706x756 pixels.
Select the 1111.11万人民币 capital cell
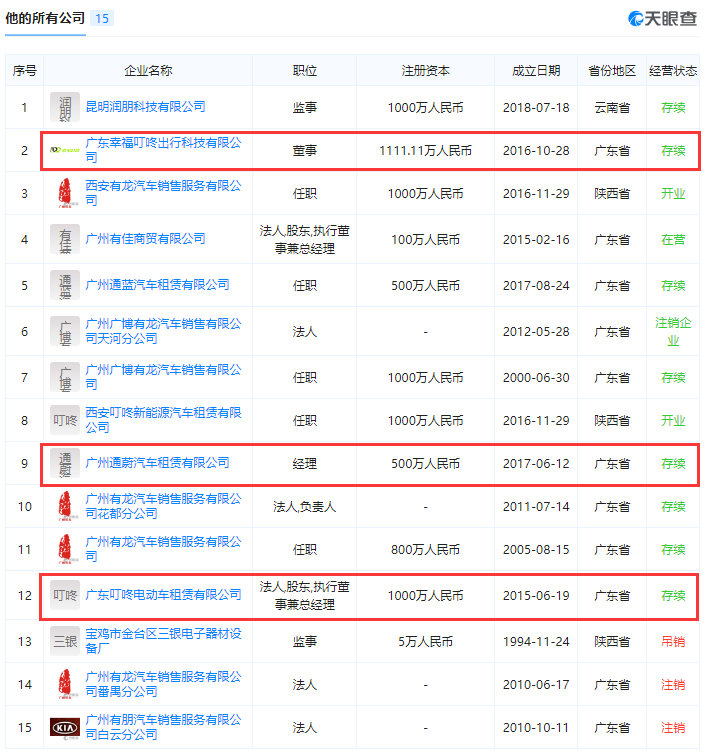(x=425, y=151)
